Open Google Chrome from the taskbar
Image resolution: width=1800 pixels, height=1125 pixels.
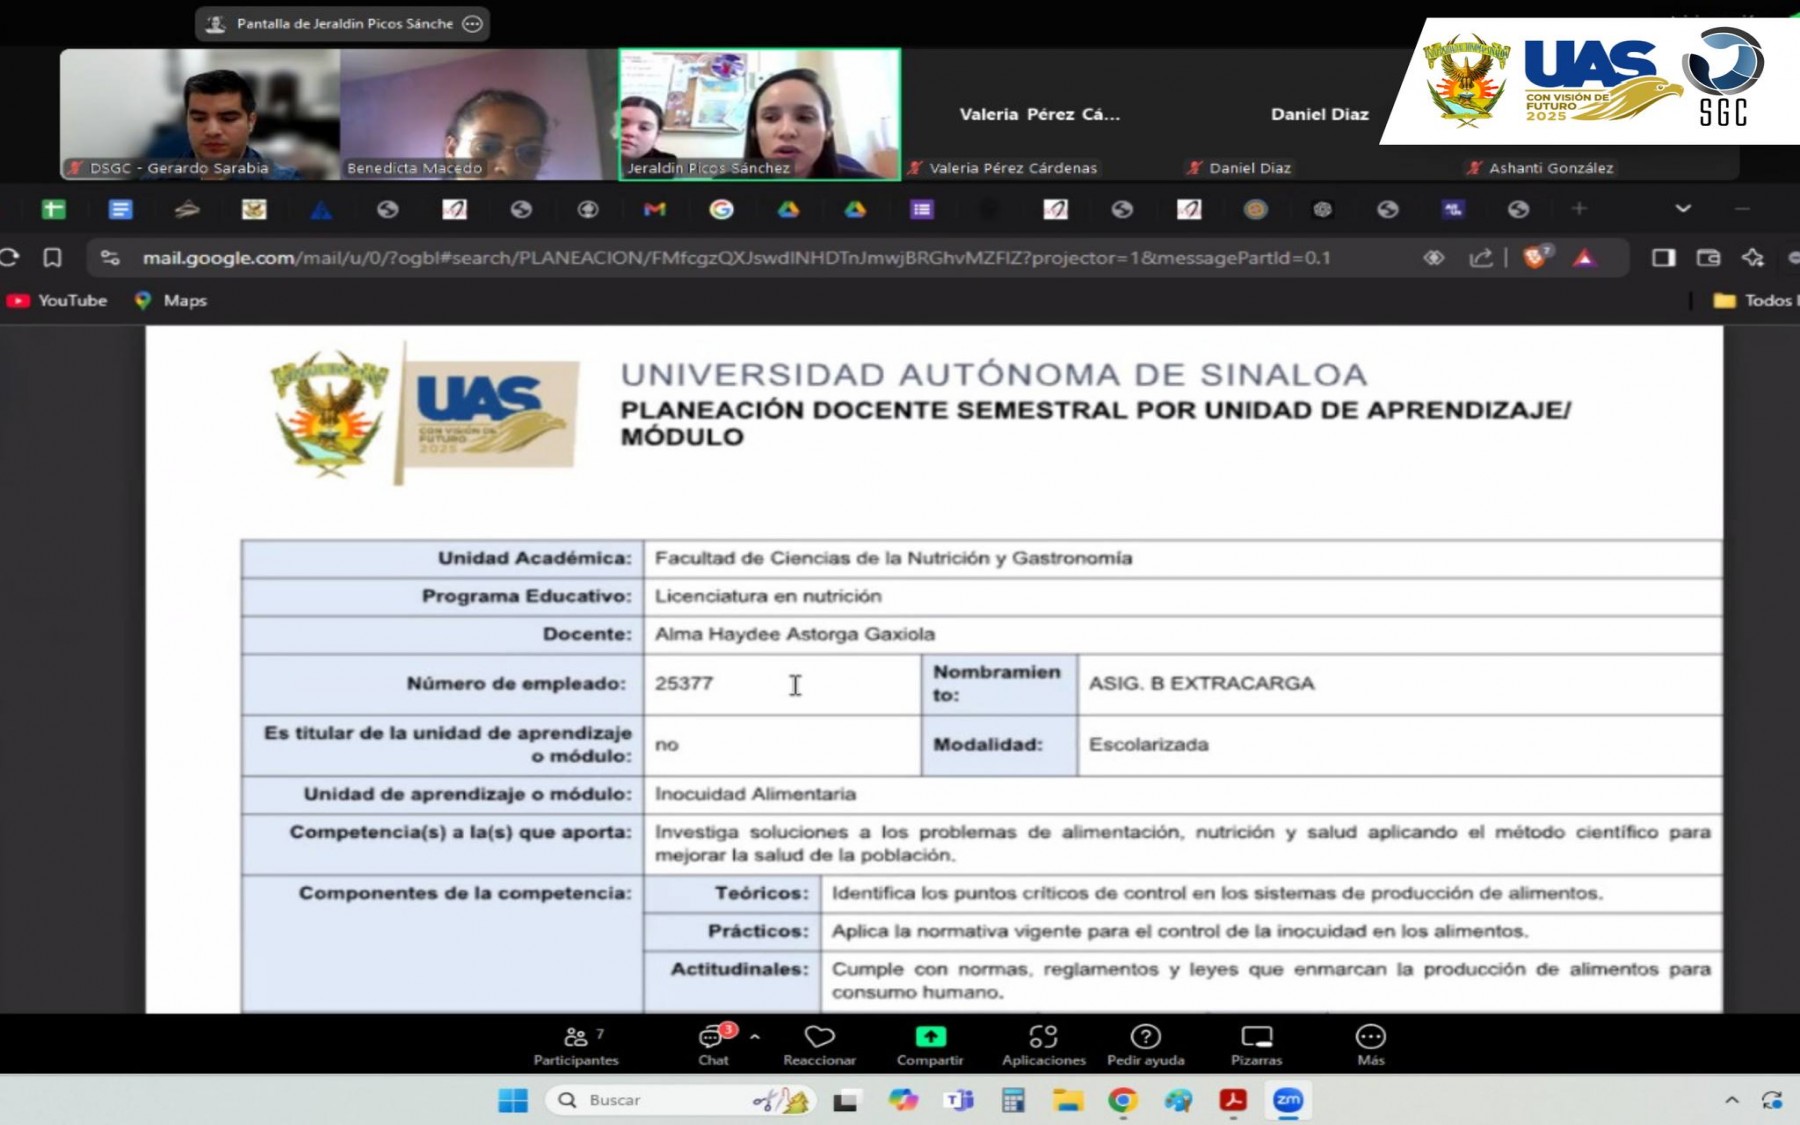click(1123, 1100)
